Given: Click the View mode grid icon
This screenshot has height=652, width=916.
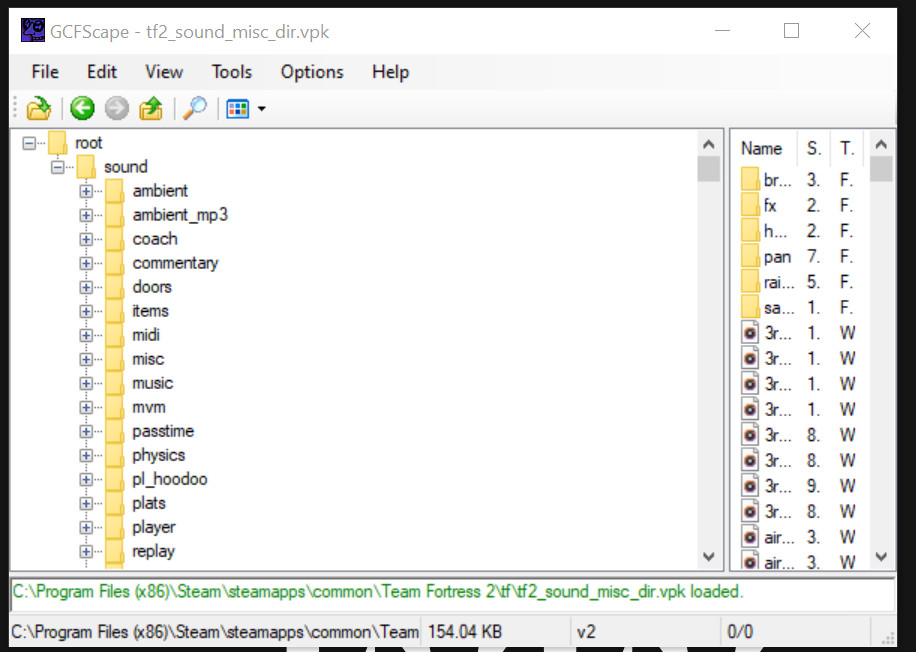Looking at the screenshot, I should pos(237,108).
